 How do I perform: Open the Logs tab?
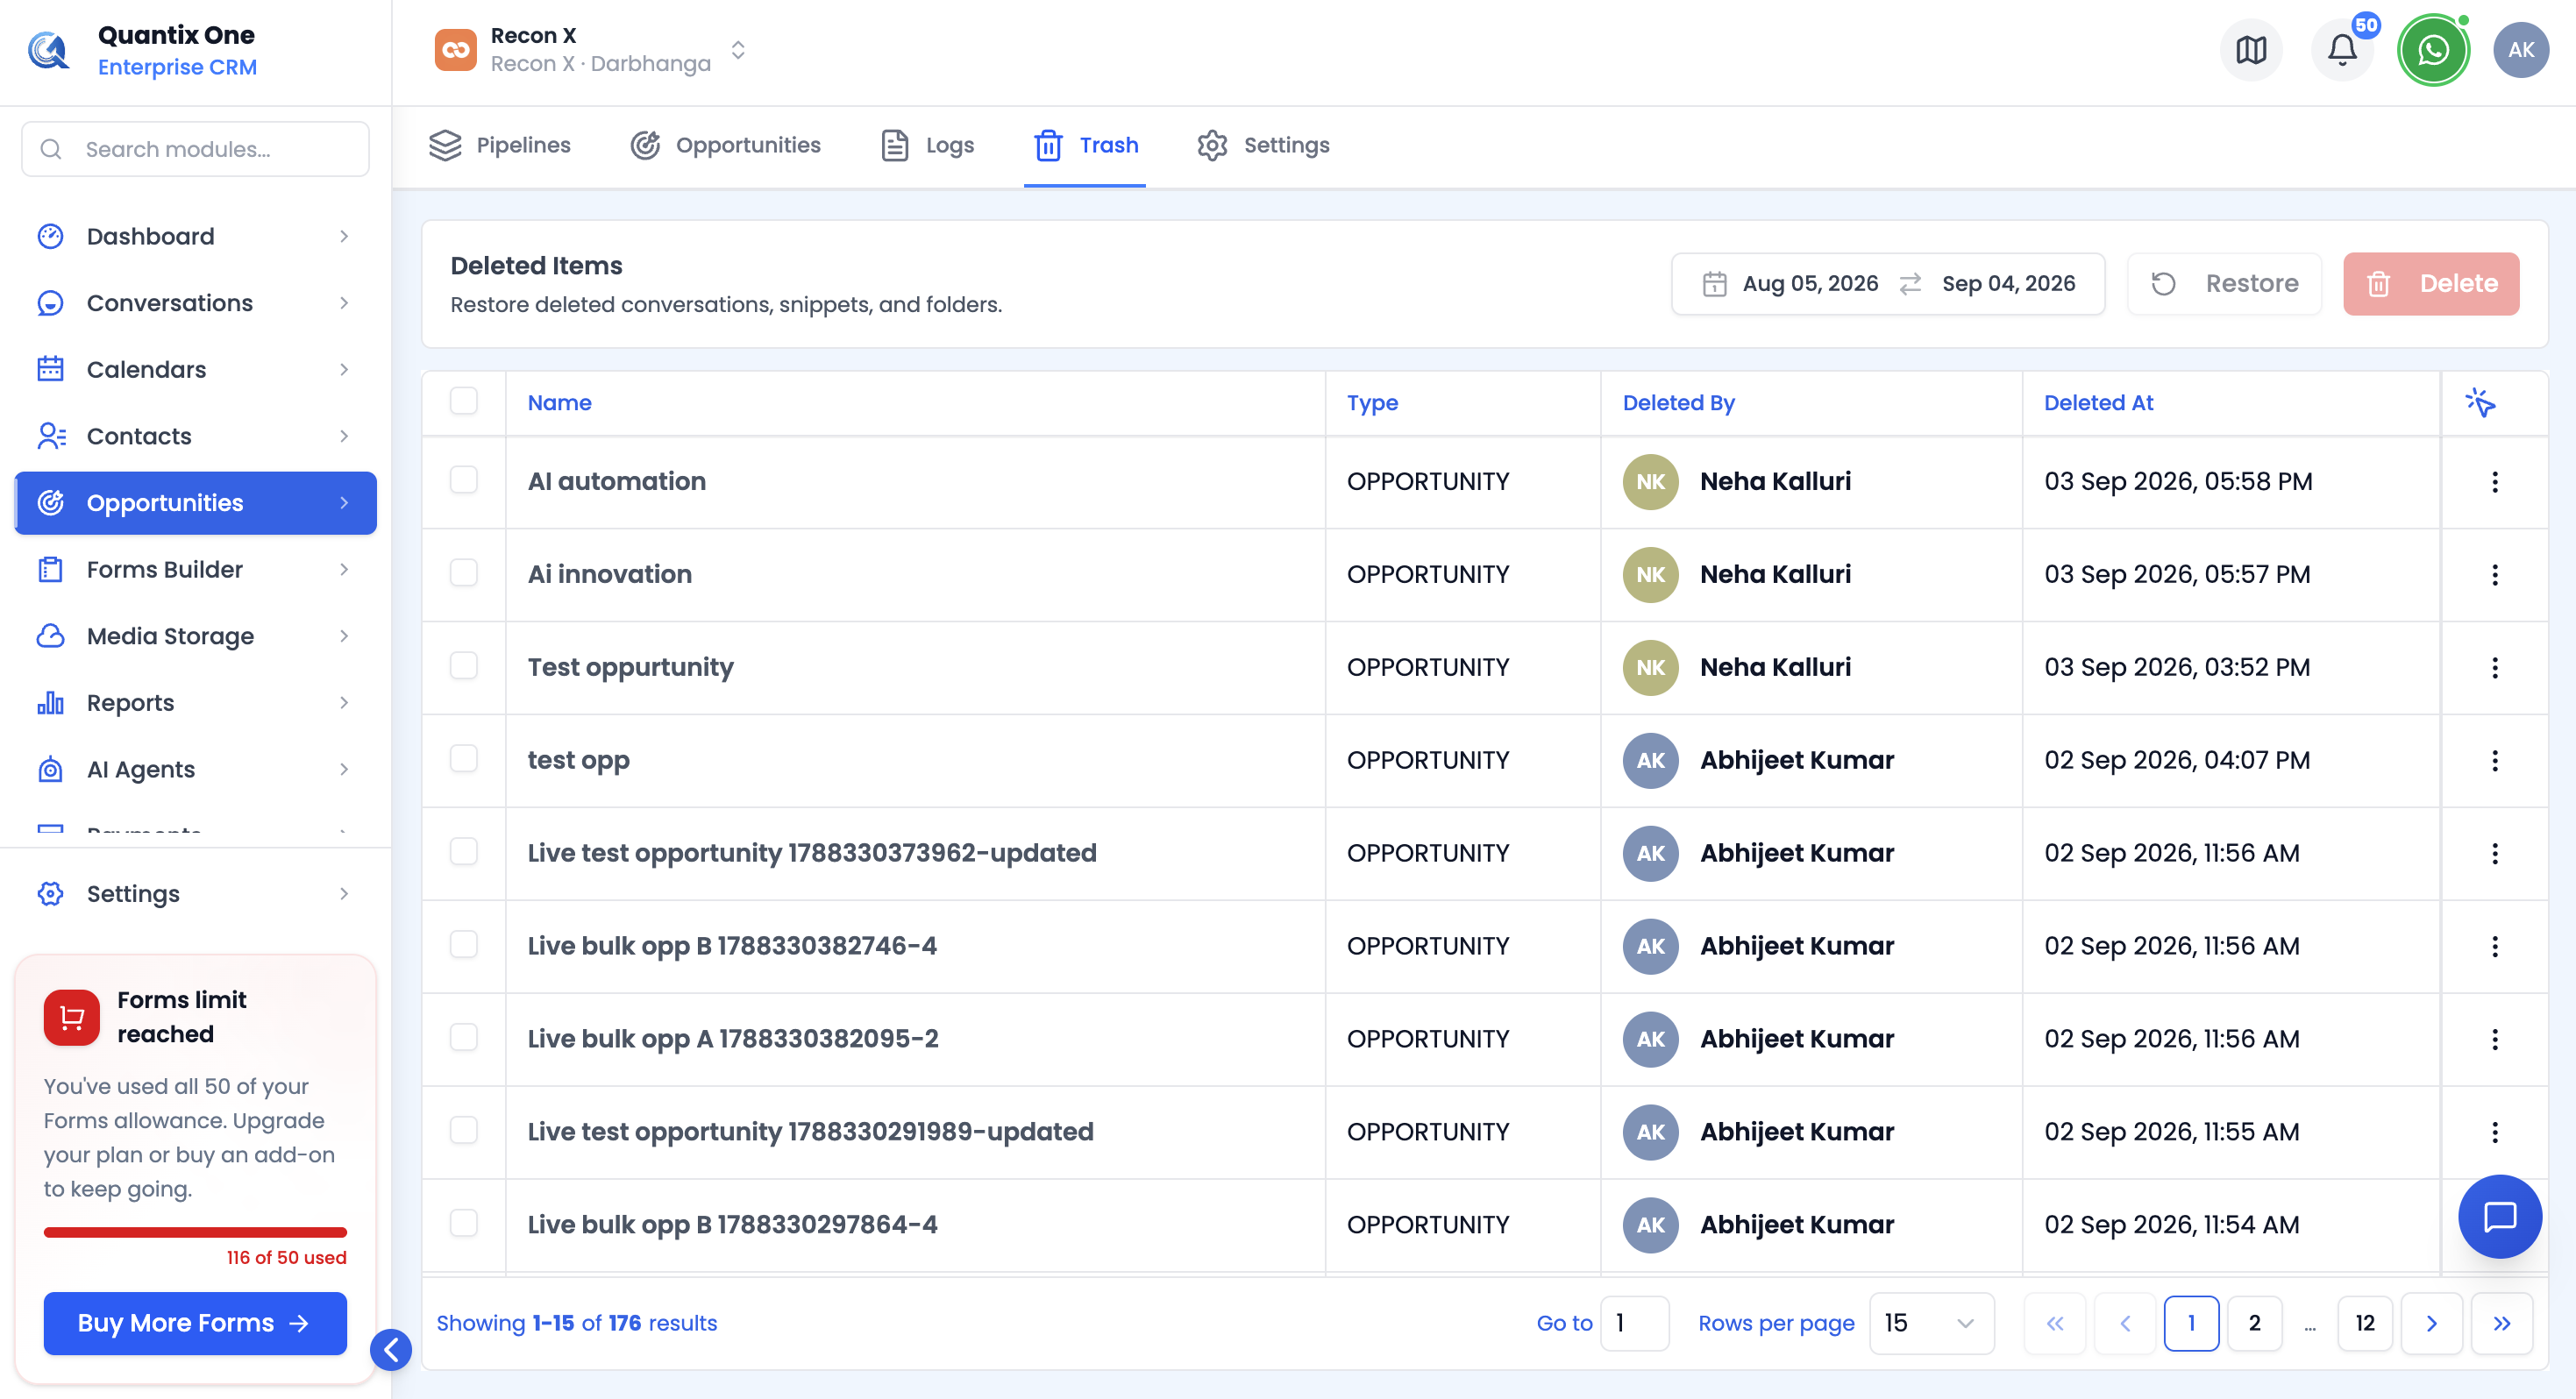pos(928,145)
